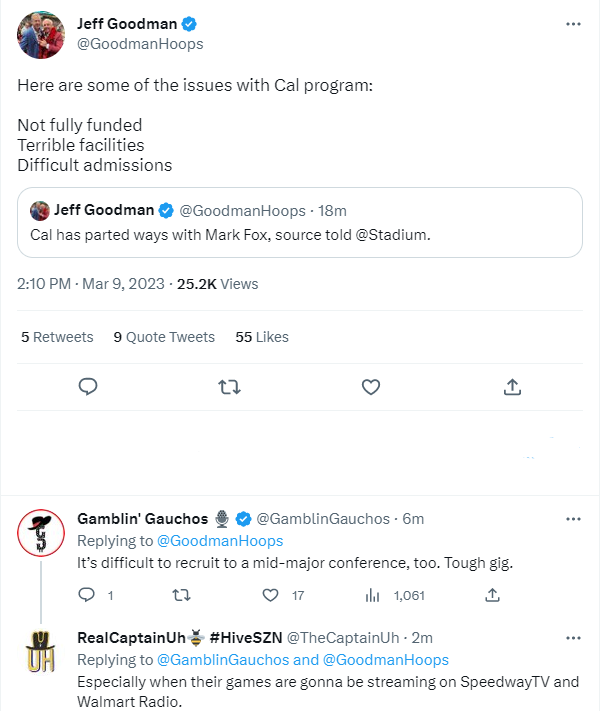Open the @GoodmanHoops handle under author name
This screenshot has width=609, height=711.
pyautogui.click(x=140, y=44)
